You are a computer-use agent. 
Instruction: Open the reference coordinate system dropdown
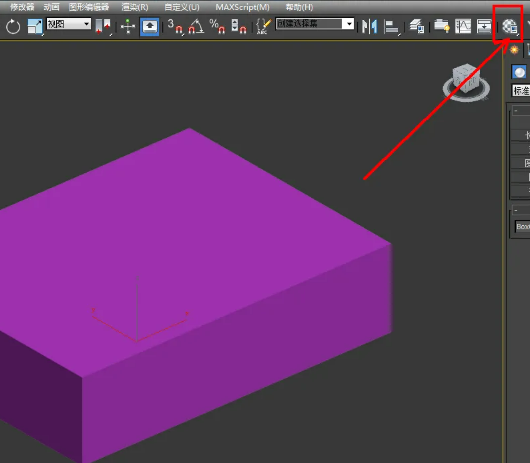[69, 24]
